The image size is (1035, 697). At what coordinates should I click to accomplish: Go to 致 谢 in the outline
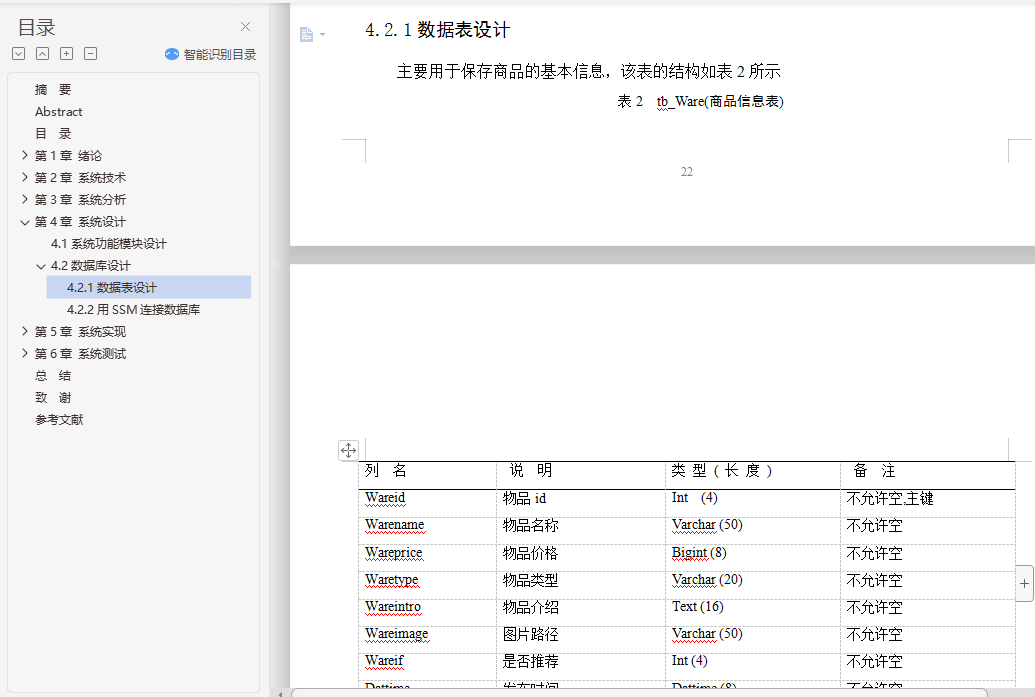pyautogui.click(x=53, y=397)
